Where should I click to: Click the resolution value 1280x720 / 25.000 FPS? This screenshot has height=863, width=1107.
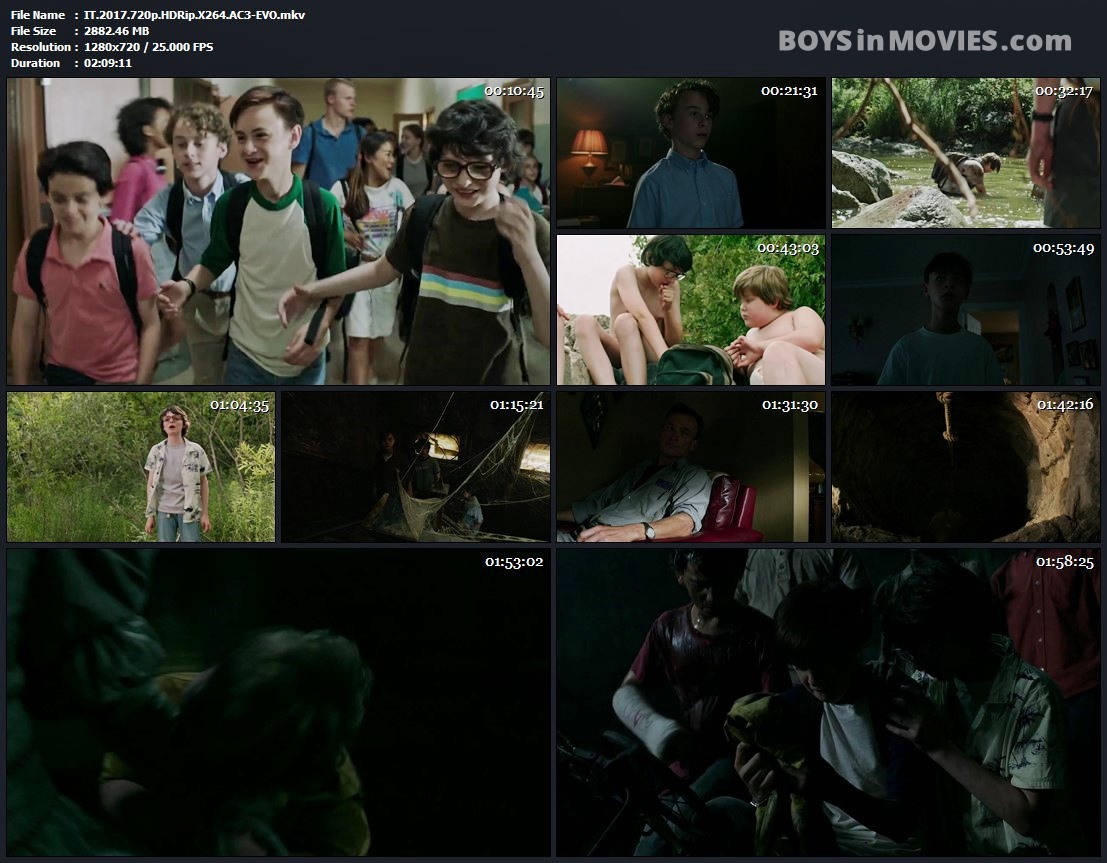tap(148, 47)
